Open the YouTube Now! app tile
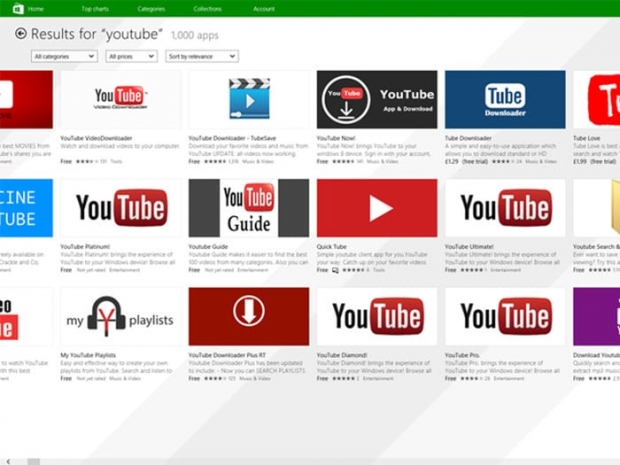620x465 pixels. 376,99
